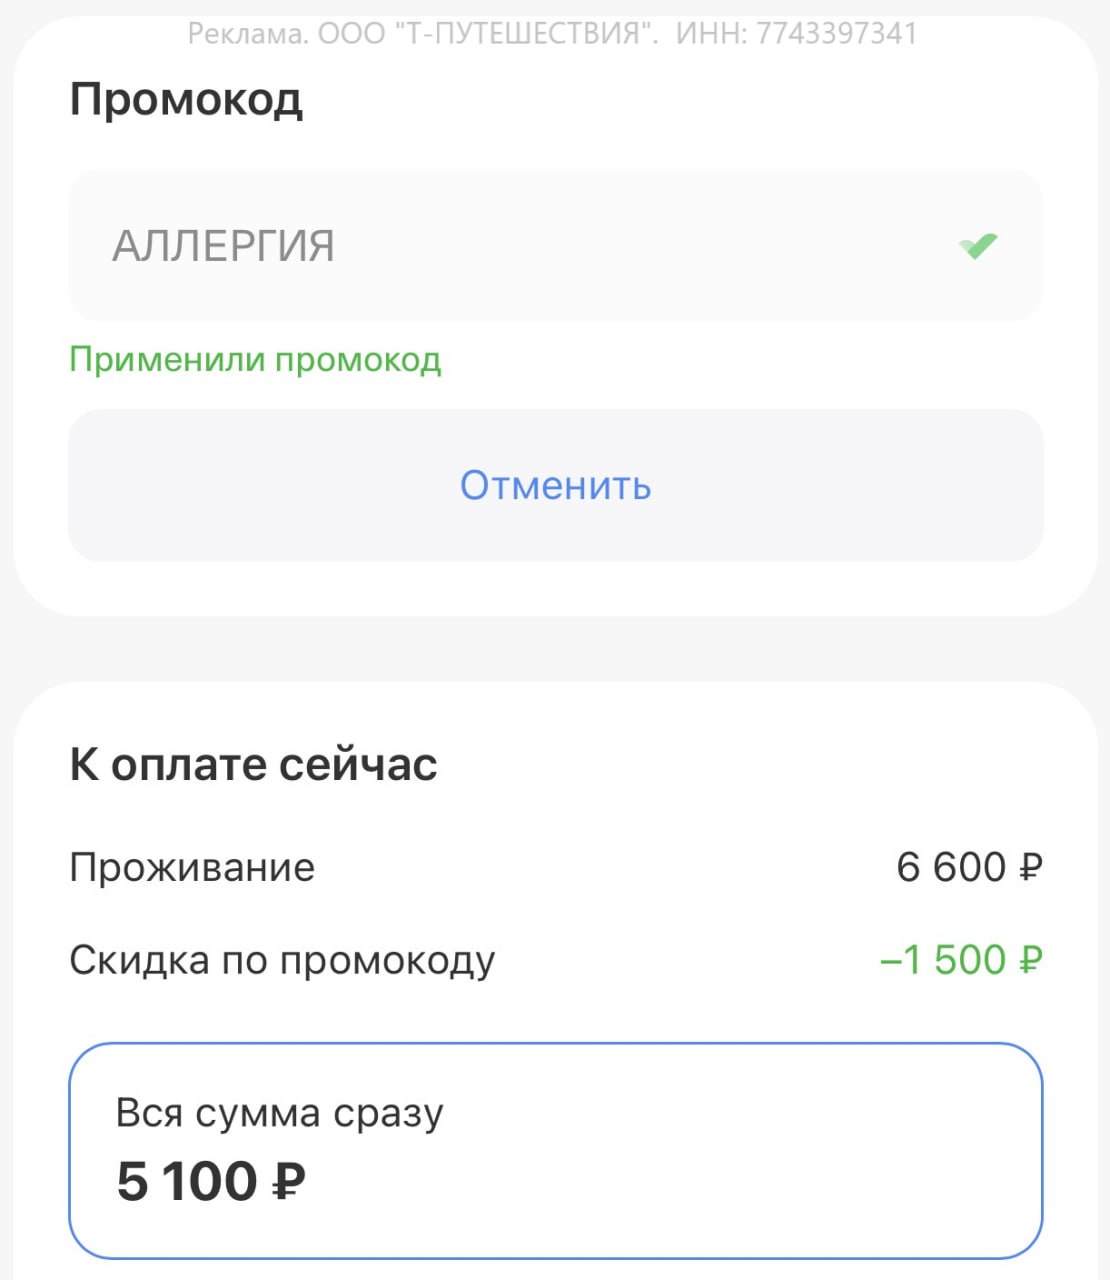Screen dimensions: 1110x1280
Task: Click the ruble sign after 6 600
Action: 1030,867
